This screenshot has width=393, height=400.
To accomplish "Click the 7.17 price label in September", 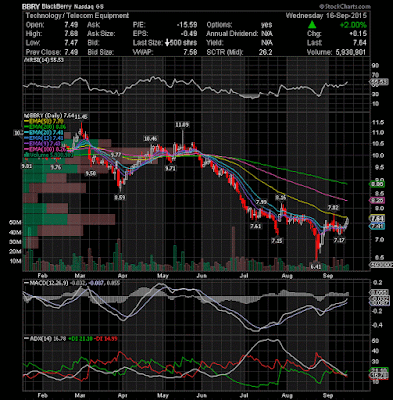I will click(x=339, y=240).
